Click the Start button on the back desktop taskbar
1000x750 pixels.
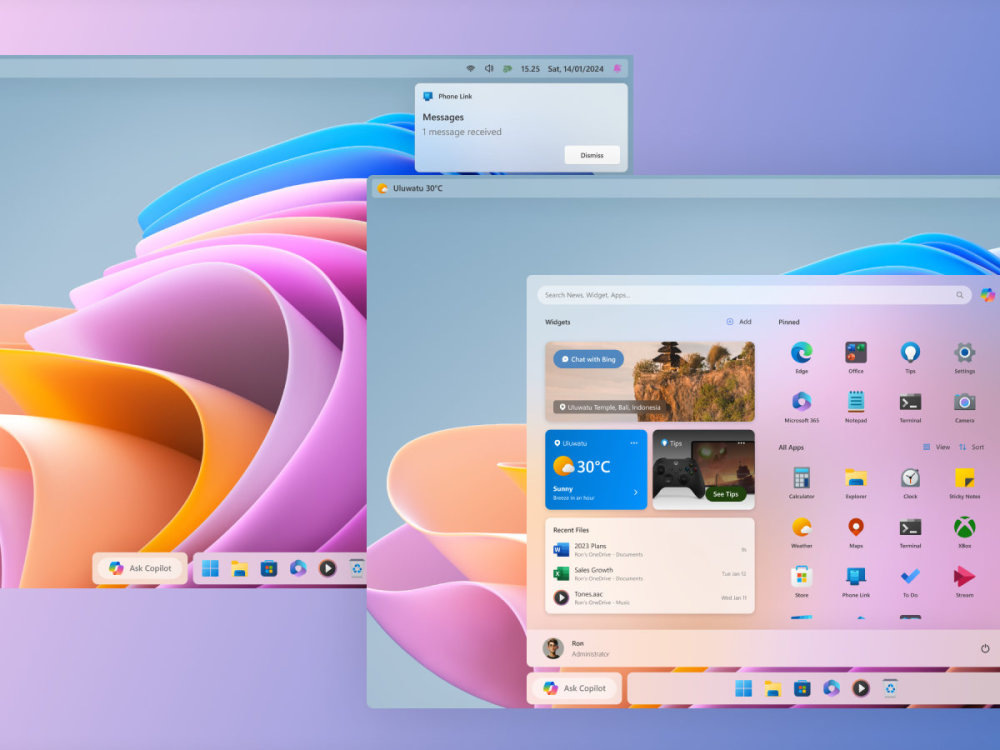click(210, 568)
